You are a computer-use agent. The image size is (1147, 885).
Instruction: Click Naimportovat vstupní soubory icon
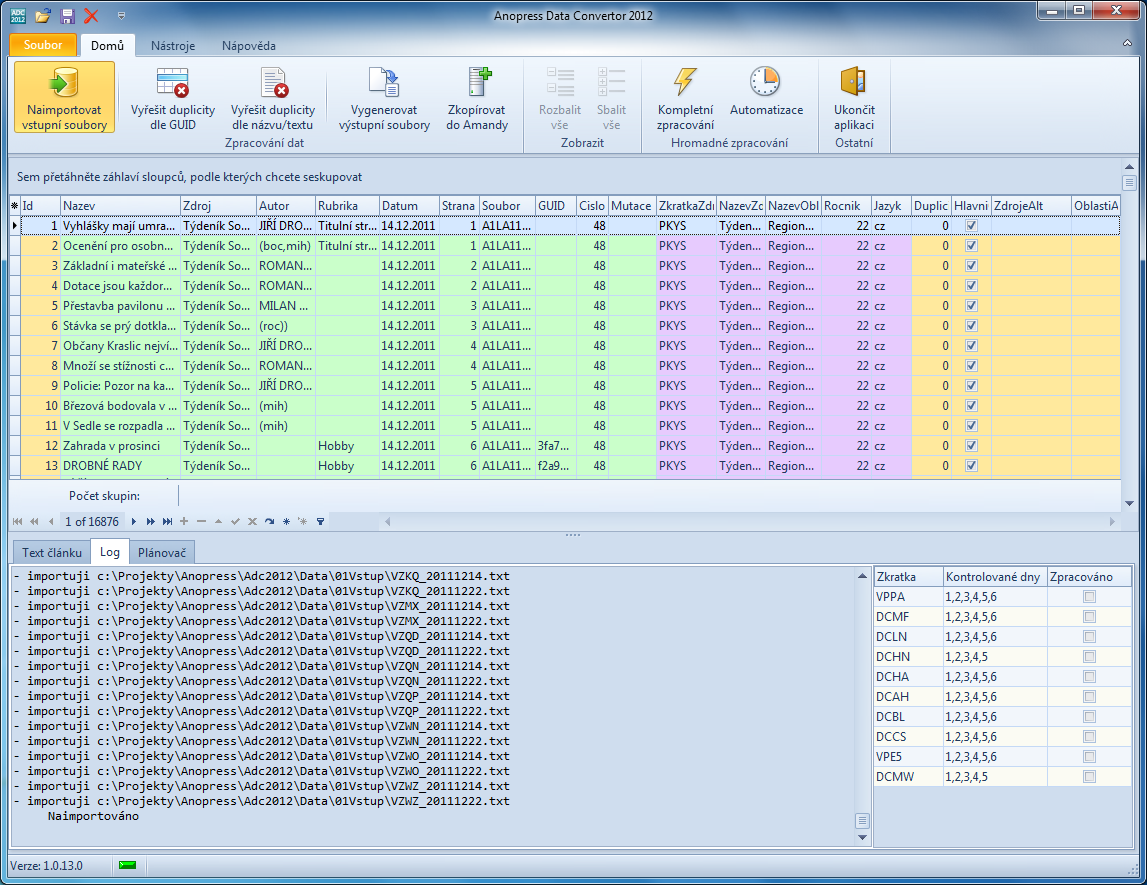(64, 84)
